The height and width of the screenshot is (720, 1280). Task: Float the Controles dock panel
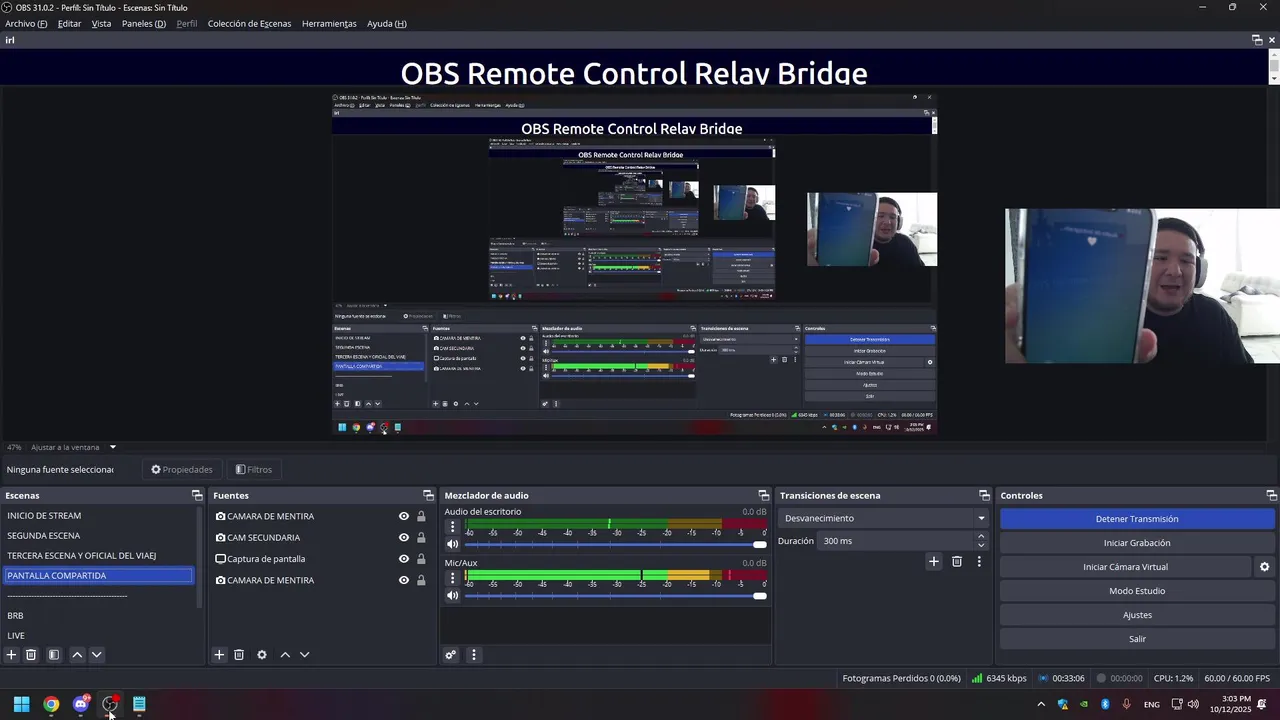[1271, 496]
